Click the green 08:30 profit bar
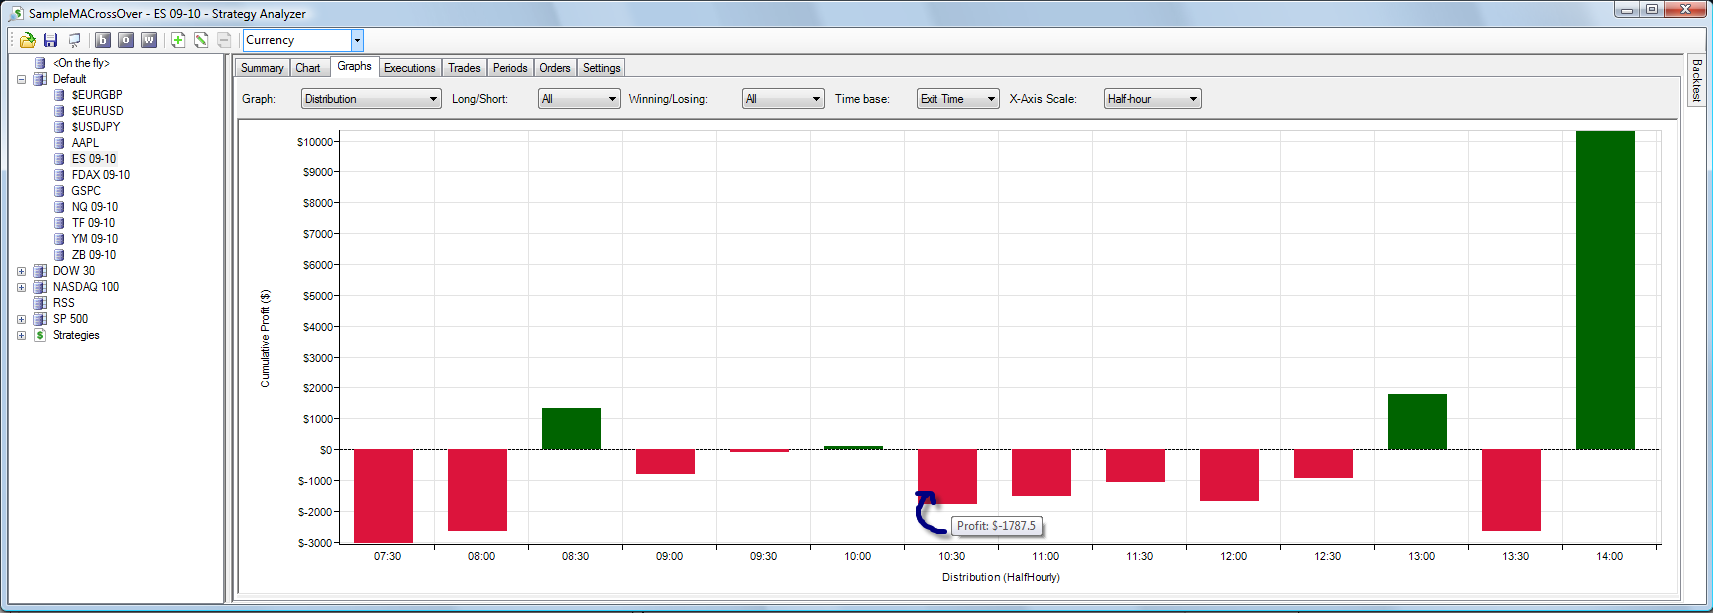Viewport: 1713px width, 613px height. (x=571, y=429)
